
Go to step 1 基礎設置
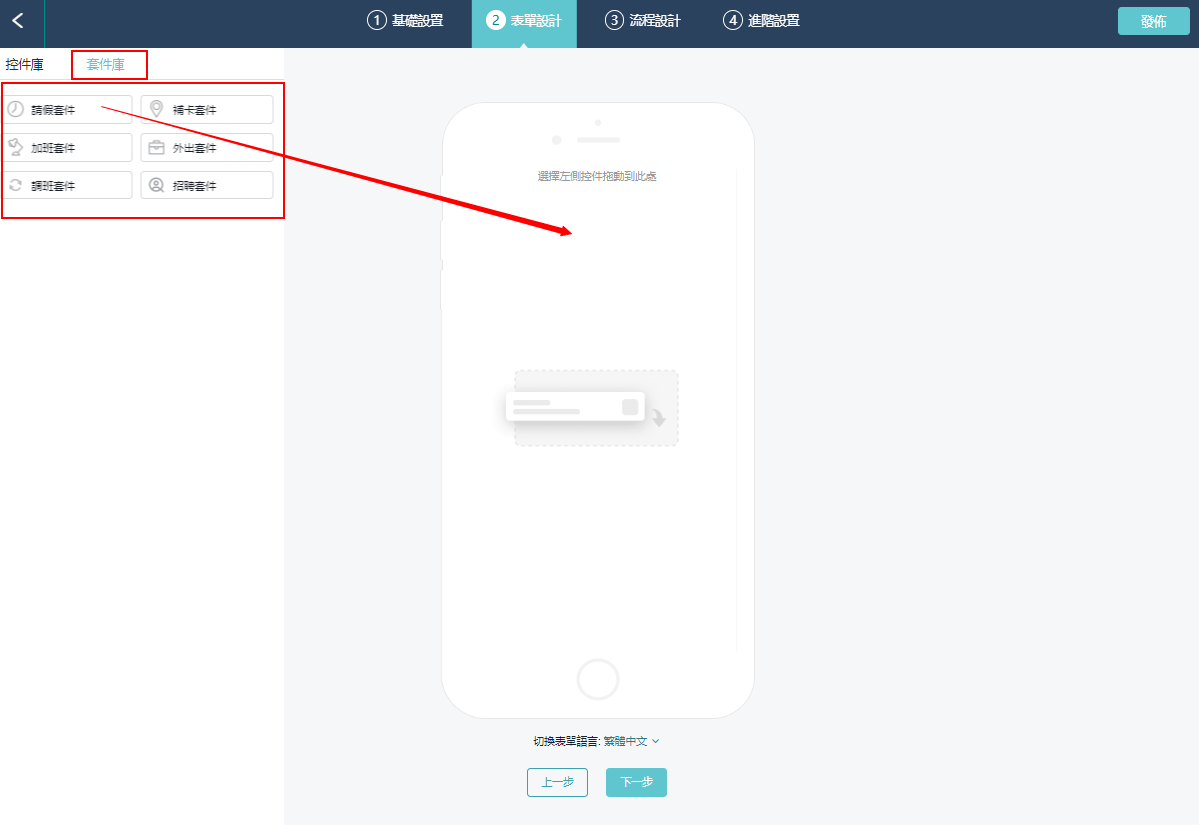(x=406, y=21)
